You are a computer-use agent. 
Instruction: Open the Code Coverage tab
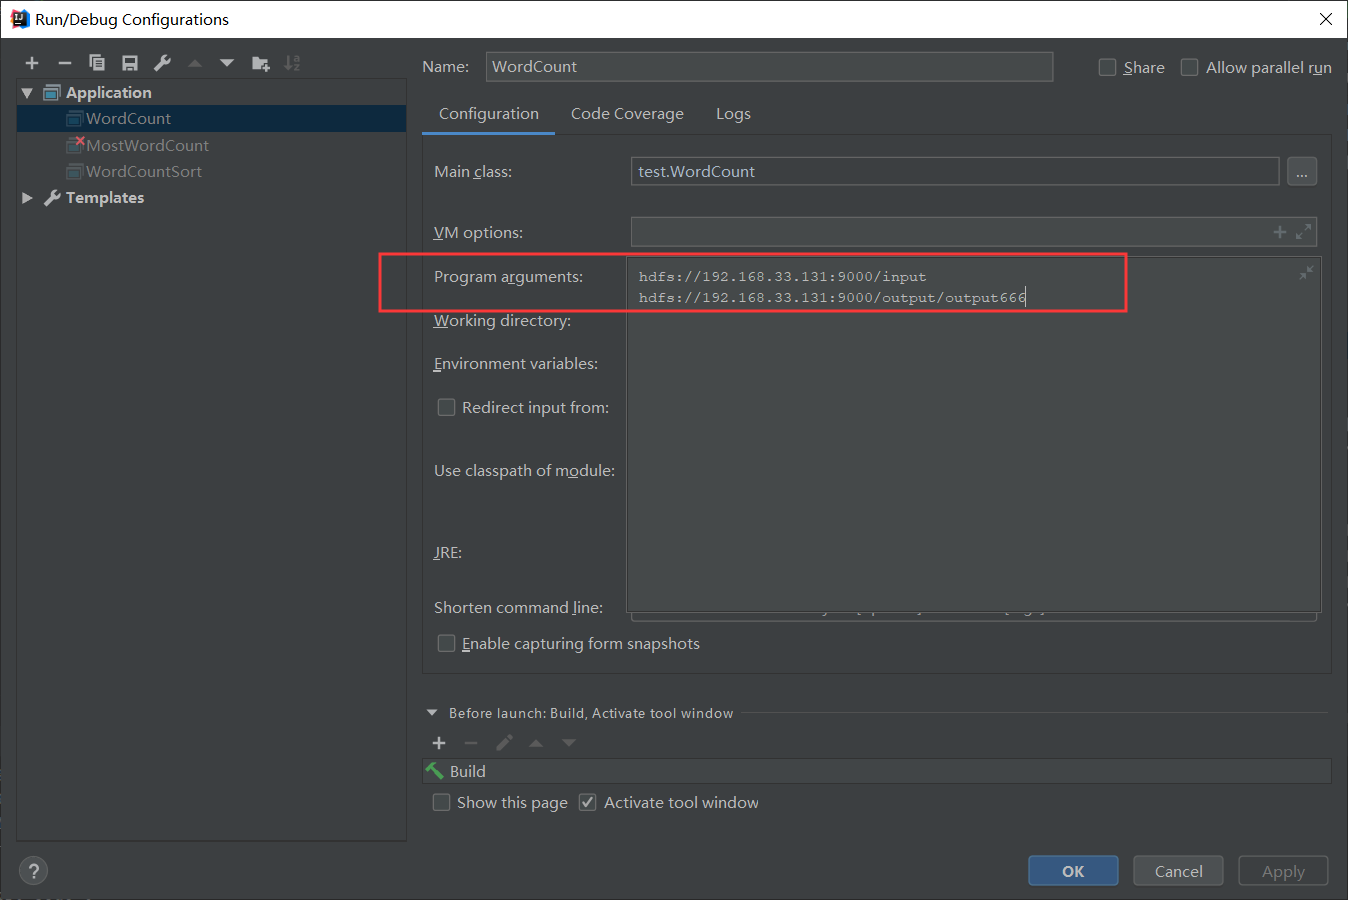pos(627,114)
